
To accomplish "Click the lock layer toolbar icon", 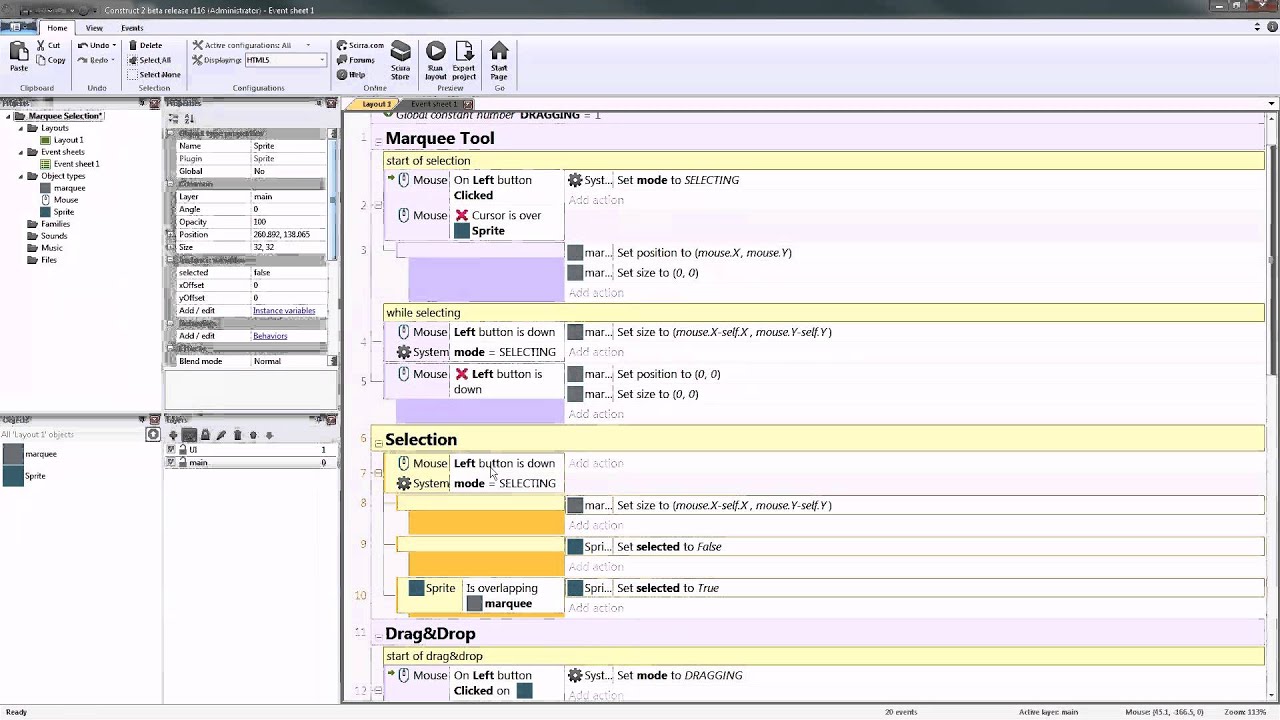I will 205,435.
